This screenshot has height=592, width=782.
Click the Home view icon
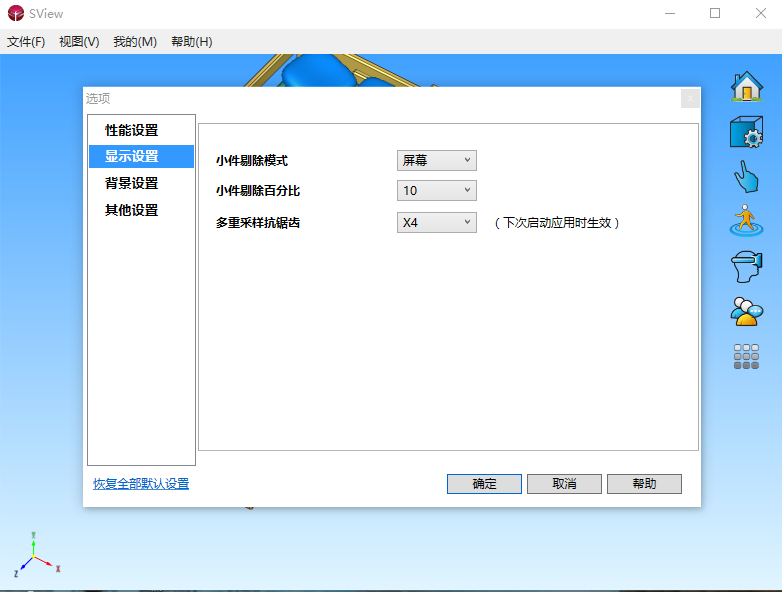coord(746,87)
